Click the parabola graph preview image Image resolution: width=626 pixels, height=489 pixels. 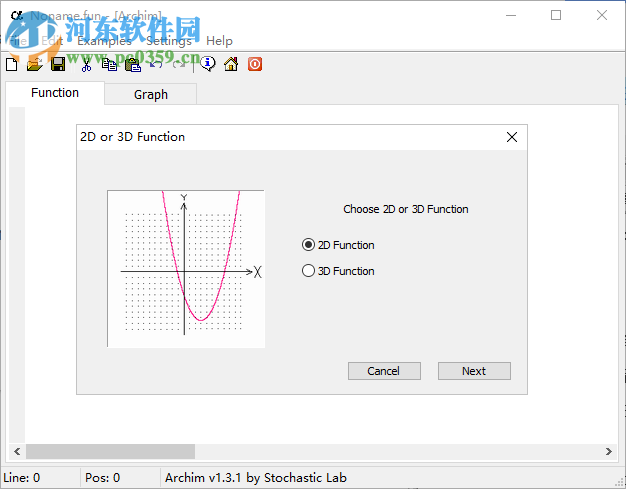click(186, 269)
